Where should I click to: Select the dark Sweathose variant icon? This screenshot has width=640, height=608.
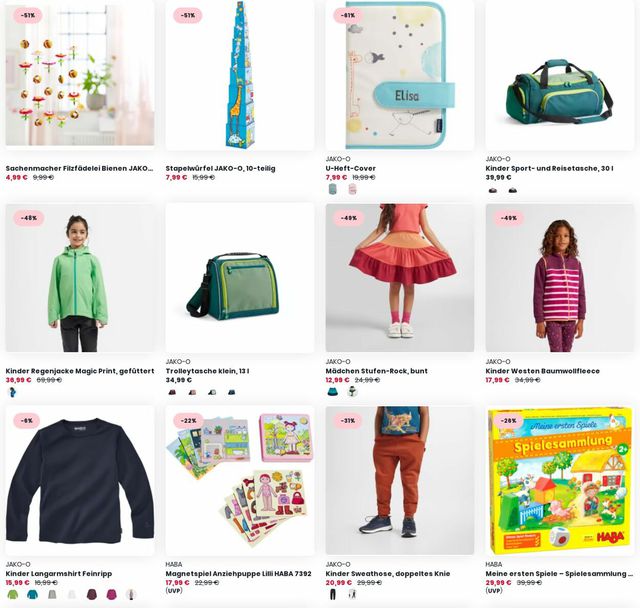click(333, 594)
